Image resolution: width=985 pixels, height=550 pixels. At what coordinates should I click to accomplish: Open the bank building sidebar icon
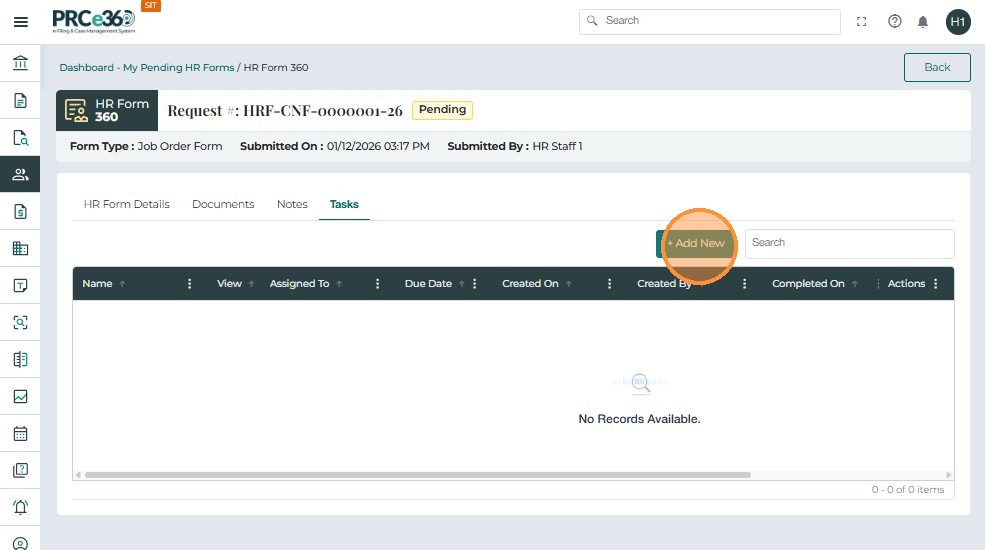coord(20,63)
